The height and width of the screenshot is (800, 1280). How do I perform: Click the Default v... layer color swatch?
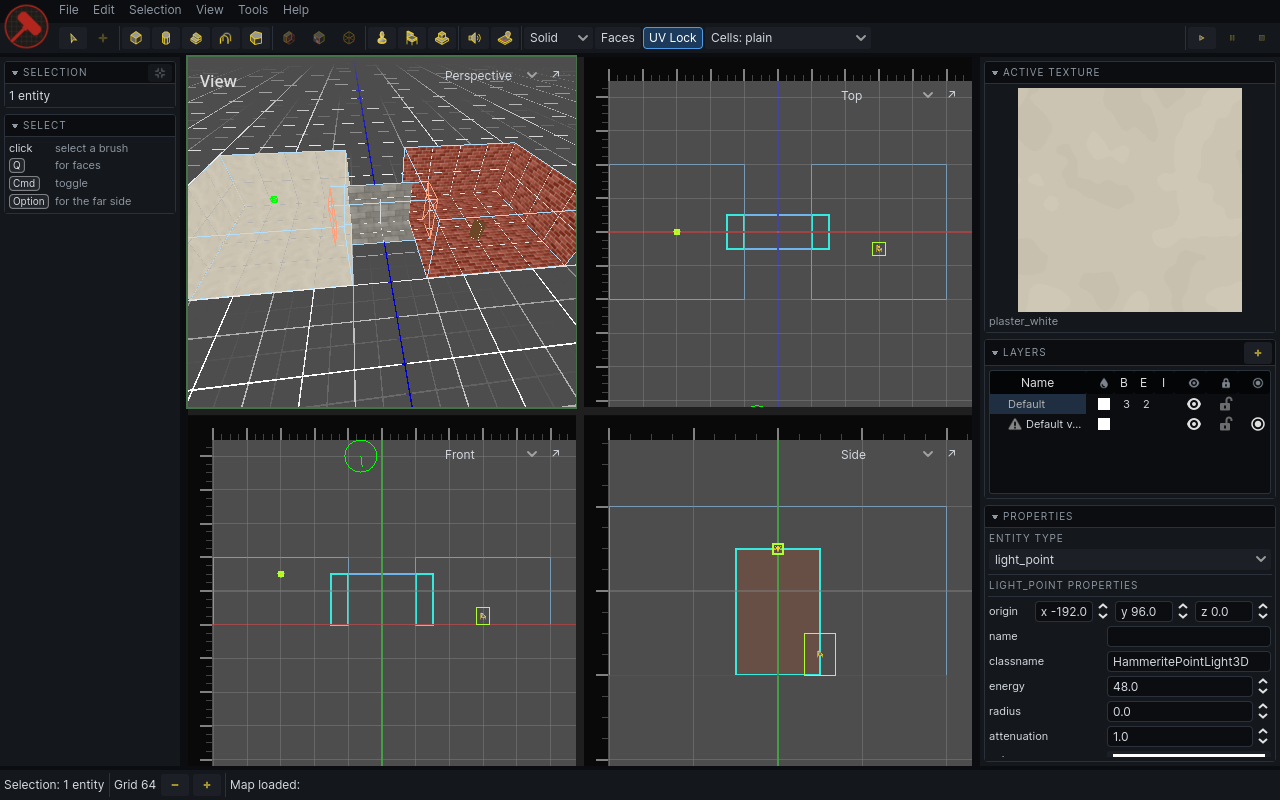[x=1104, y=424]
